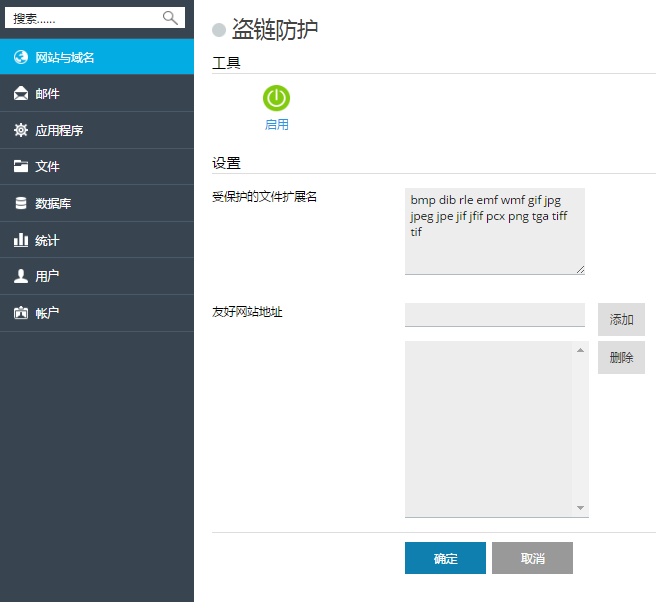Click the 添加 button
The width and height of the screenshot is (656, 602).
[621, 320]
